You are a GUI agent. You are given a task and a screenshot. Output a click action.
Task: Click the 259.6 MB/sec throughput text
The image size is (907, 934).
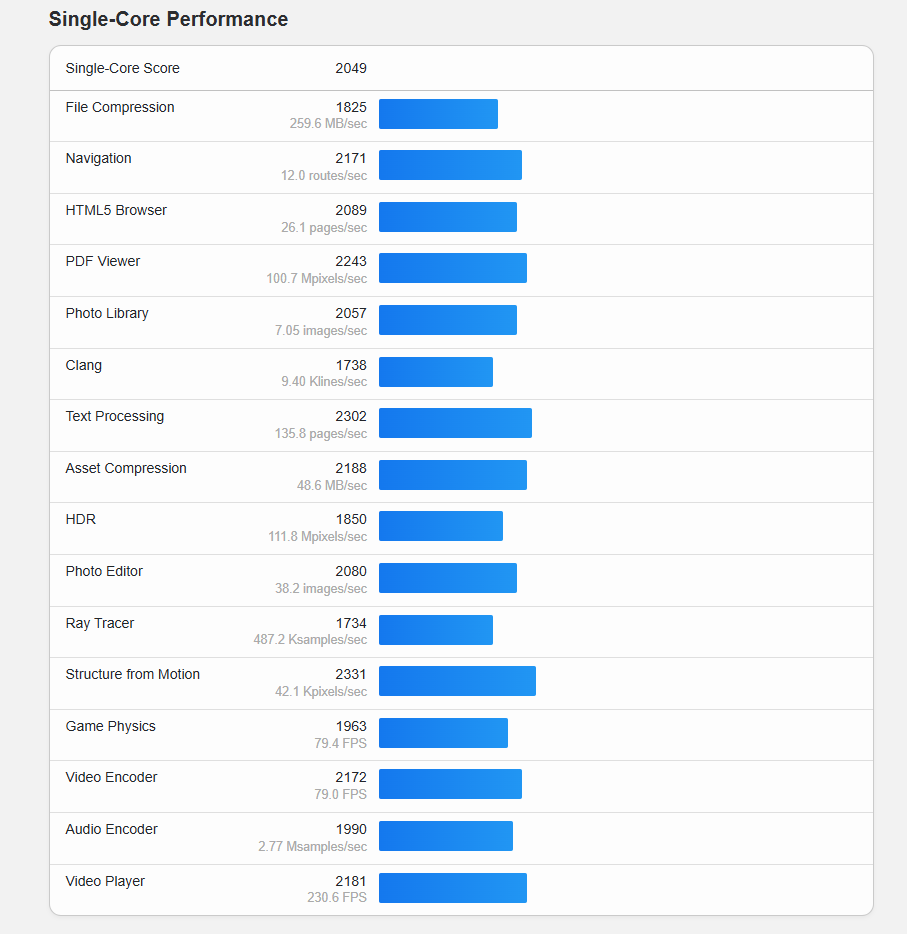coord(328,123)
